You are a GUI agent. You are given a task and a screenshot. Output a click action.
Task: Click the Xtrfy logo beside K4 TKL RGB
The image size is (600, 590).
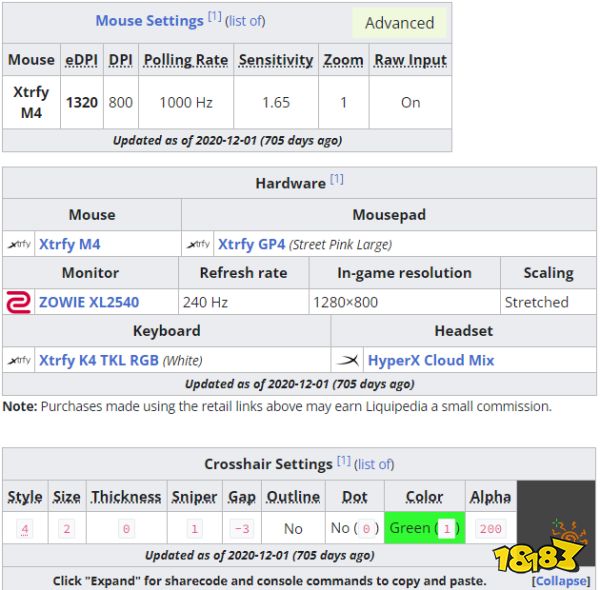(x=19, y=360)
